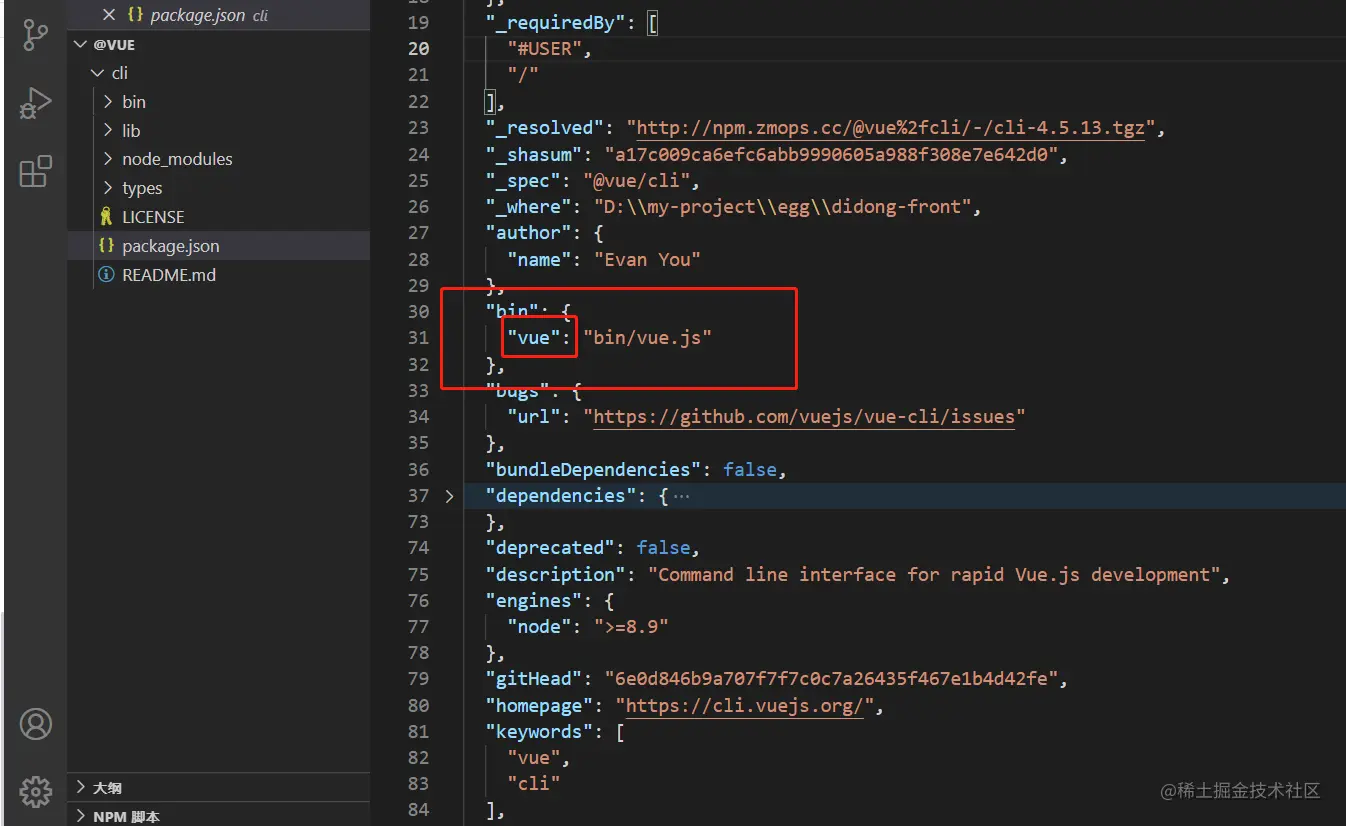This screenshot has width=1346, height=826.
Task: Click the "vue" key under bin
Action: [x=534, y=338]
